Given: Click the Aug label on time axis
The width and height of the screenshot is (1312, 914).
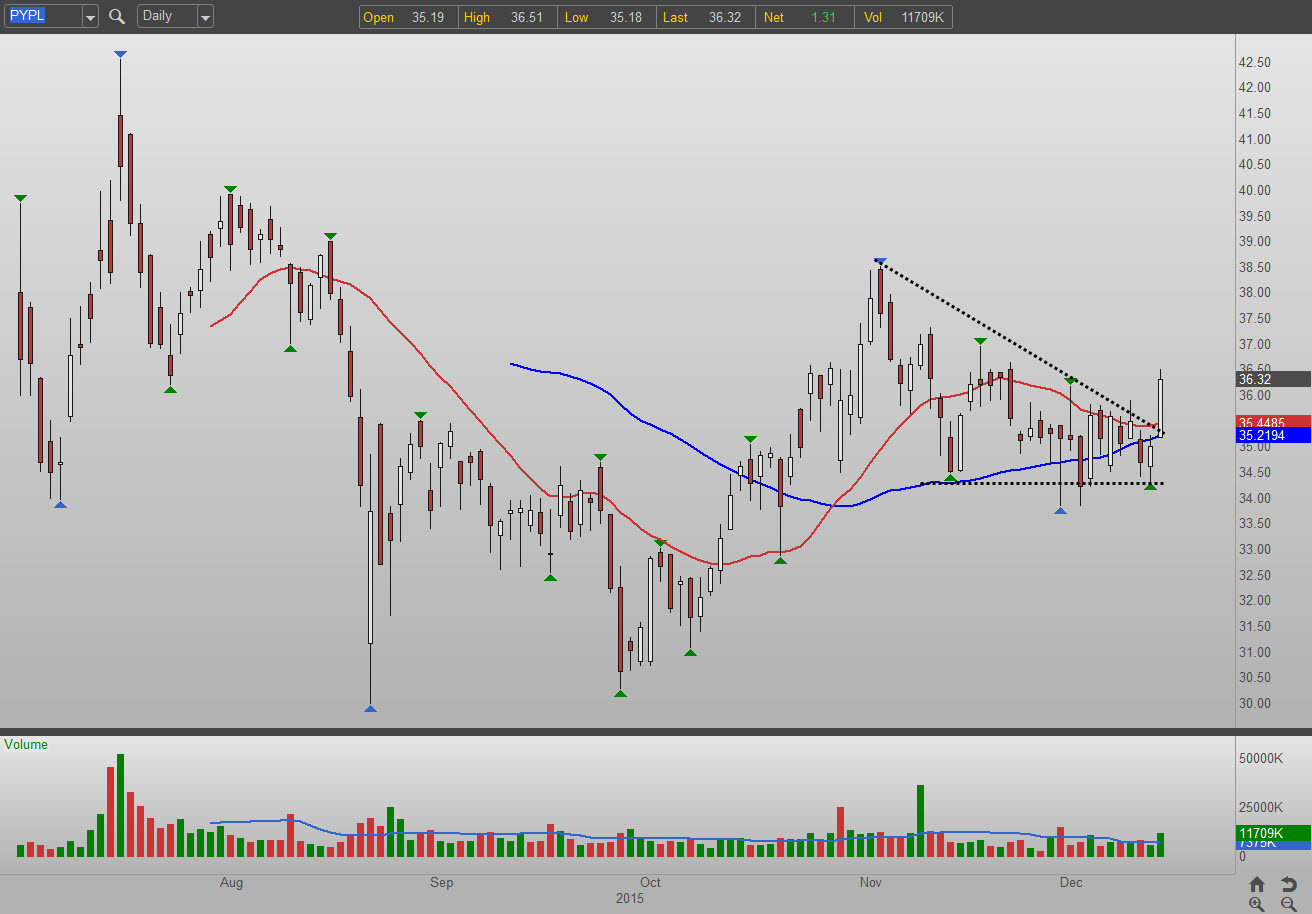Looking at the screenshot, I should click(x=231, y=883).
